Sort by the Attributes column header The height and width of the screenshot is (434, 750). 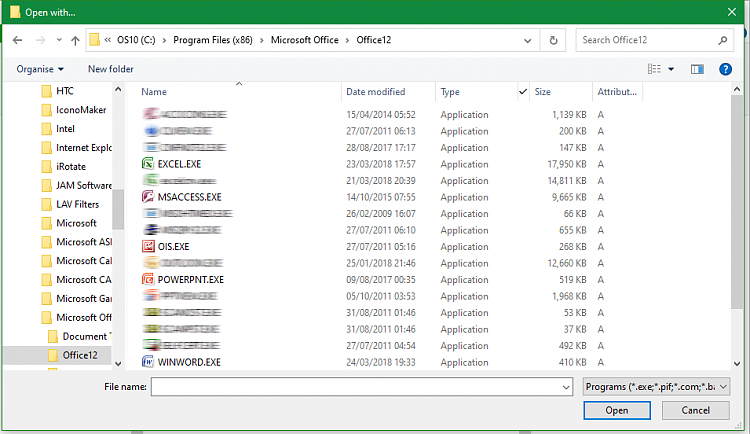click(617, 91)
